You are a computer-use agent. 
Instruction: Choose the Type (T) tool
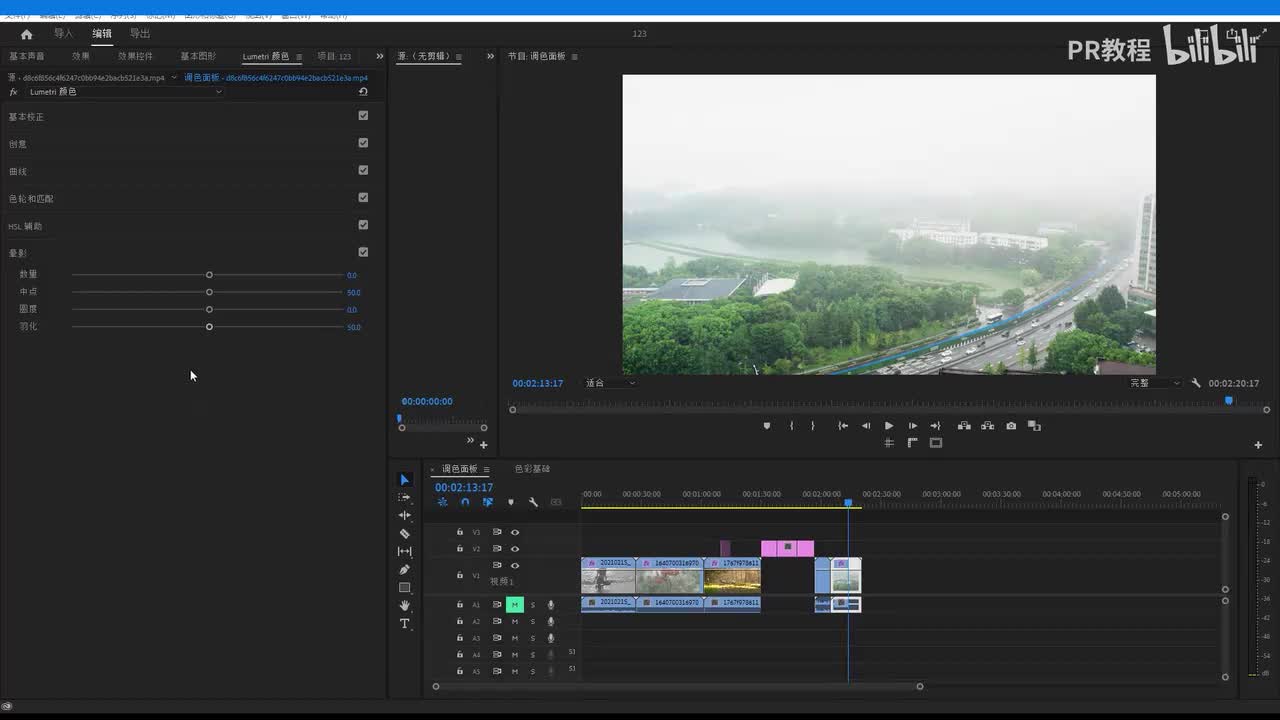click(404, 624)
